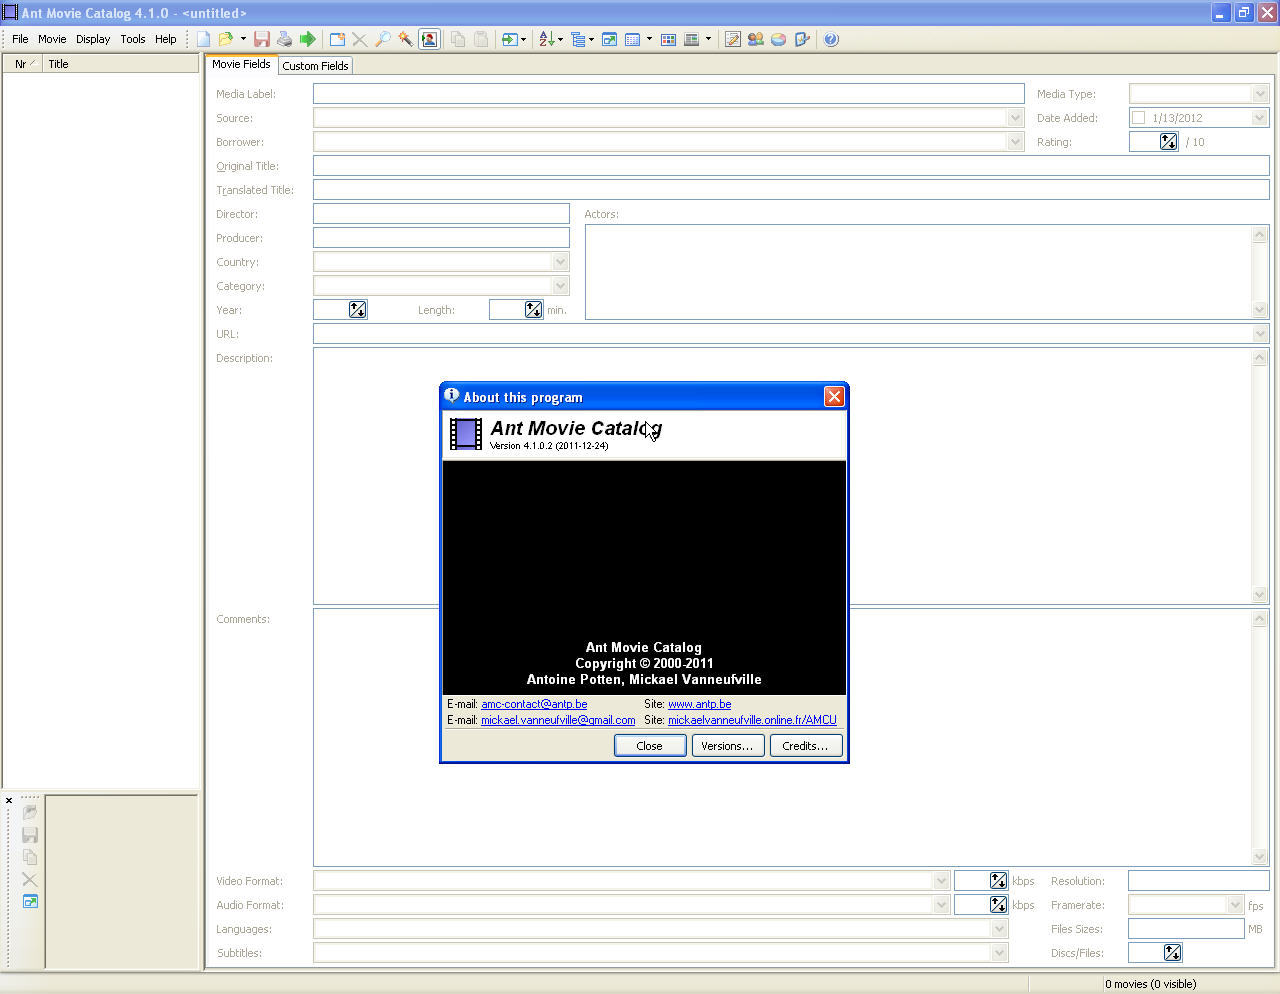Image resolution: width=1280 pixels, height=994 pixels.
Task: Switch to the Custom Fields tab
Action: click(315, 66)
